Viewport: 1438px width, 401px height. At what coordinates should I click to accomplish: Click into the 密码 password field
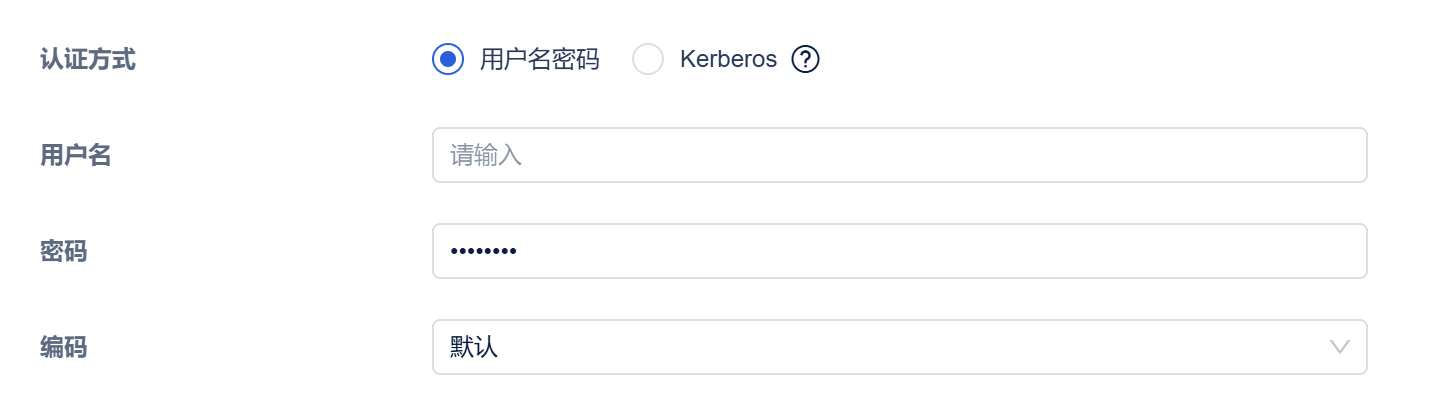tap(898, 251)
